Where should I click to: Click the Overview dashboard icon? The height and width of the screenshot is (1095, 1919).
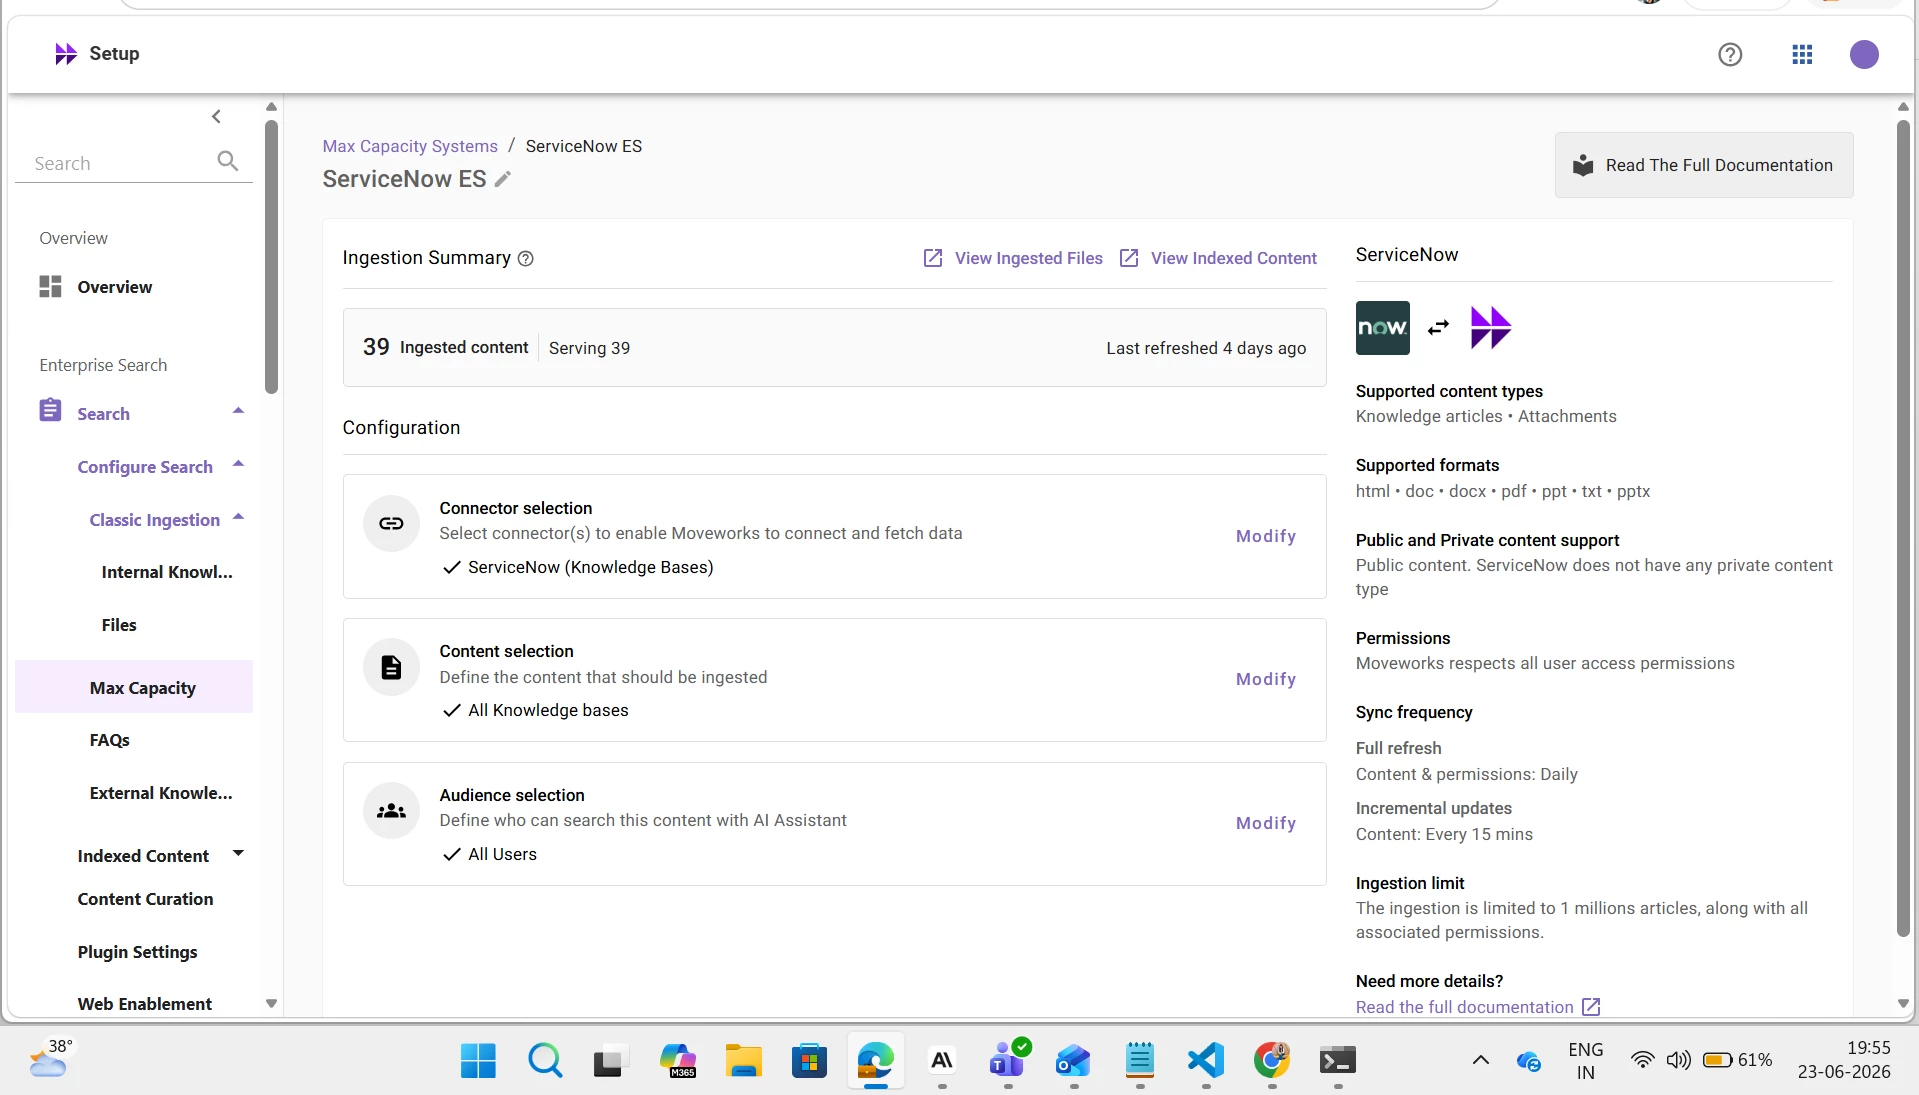click(50, 287)
